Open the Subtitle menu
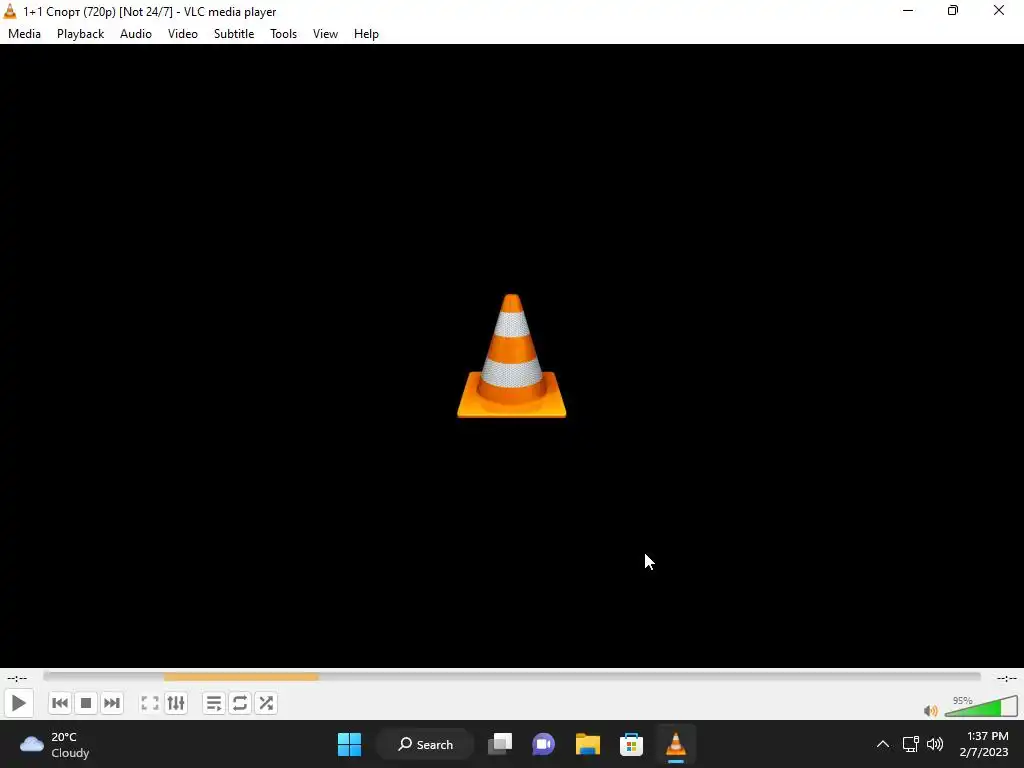 coord(234,34)
